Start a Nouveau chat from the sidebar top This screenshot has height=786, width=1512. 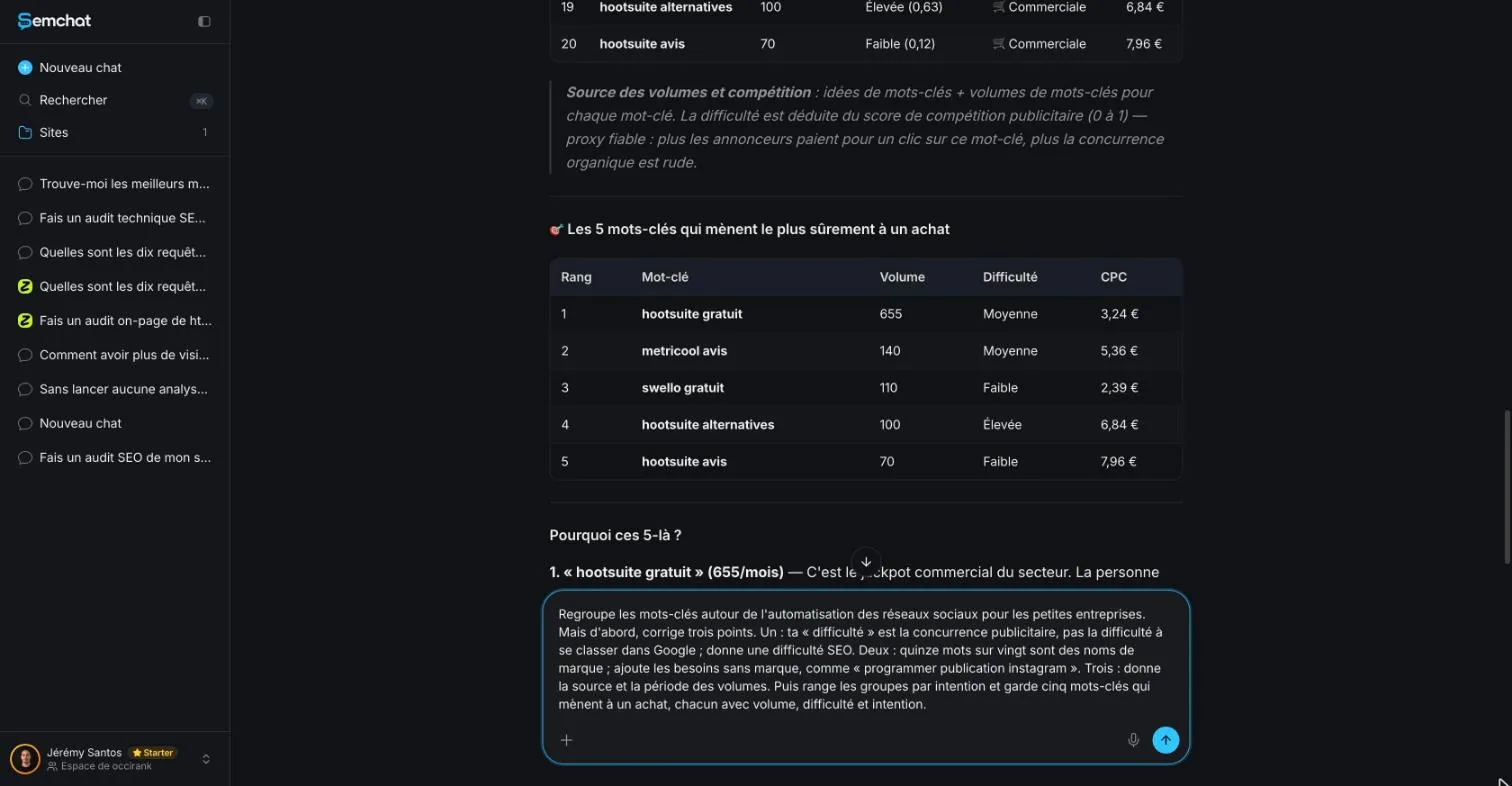pos(114,67)
